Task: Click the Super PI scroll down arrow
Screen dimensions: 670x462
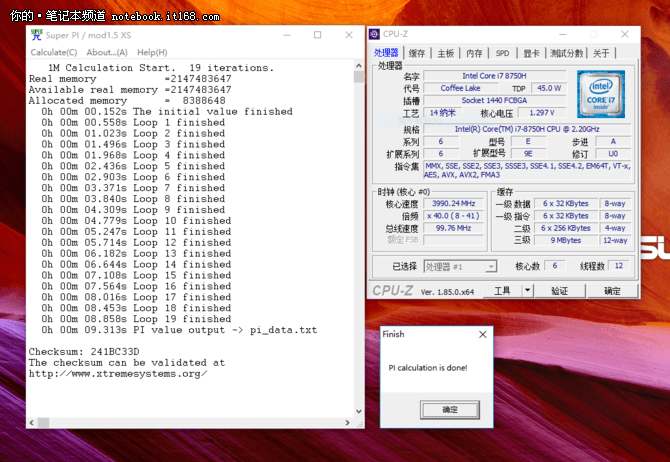Action: click(359, 412)
